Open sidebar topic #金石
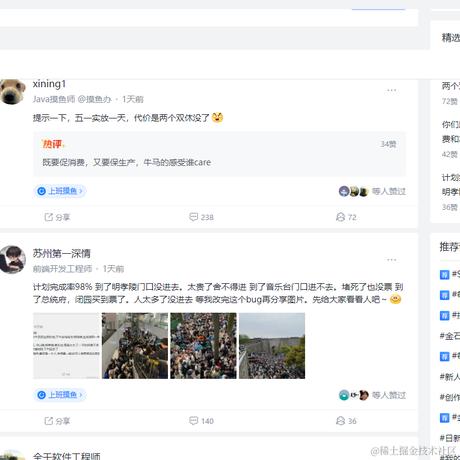Viewport: 460px width, 460px height. pos(450,336)
